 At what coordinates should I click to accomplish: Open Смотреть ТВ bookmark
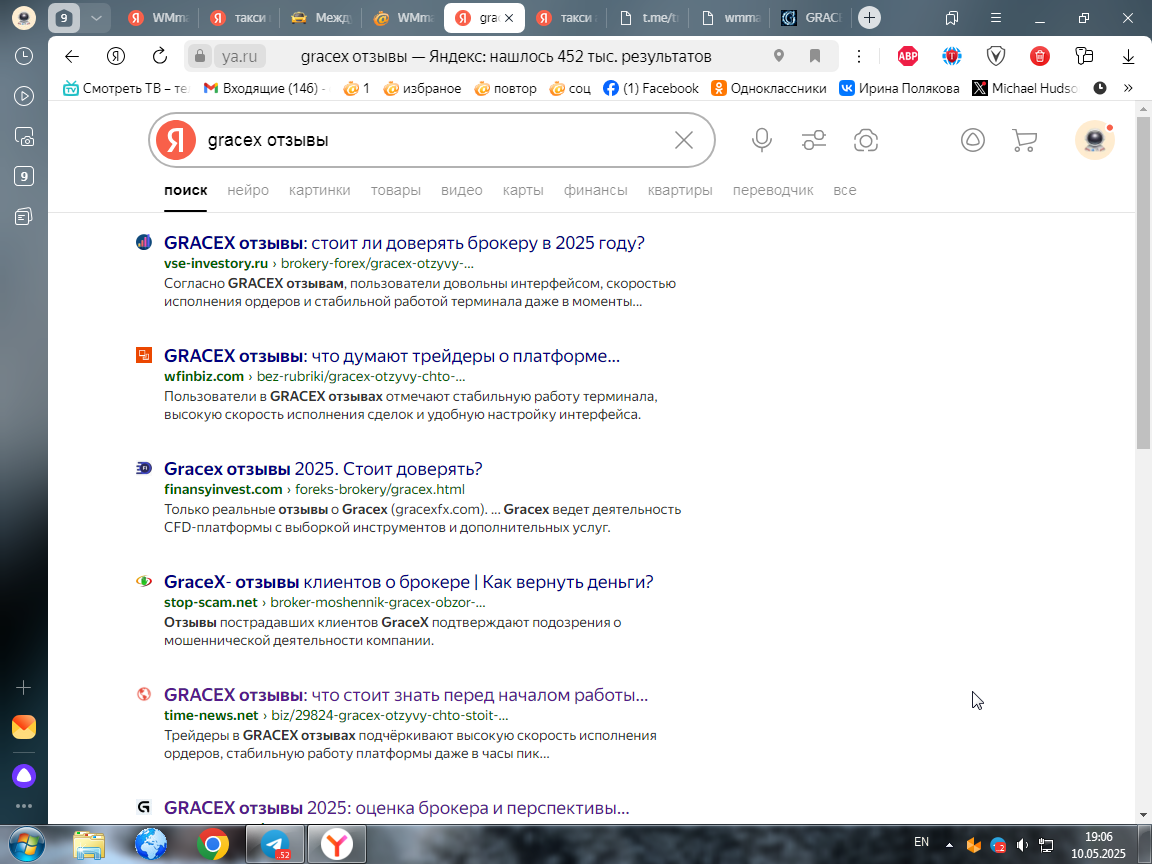click(x=126, y=88)
